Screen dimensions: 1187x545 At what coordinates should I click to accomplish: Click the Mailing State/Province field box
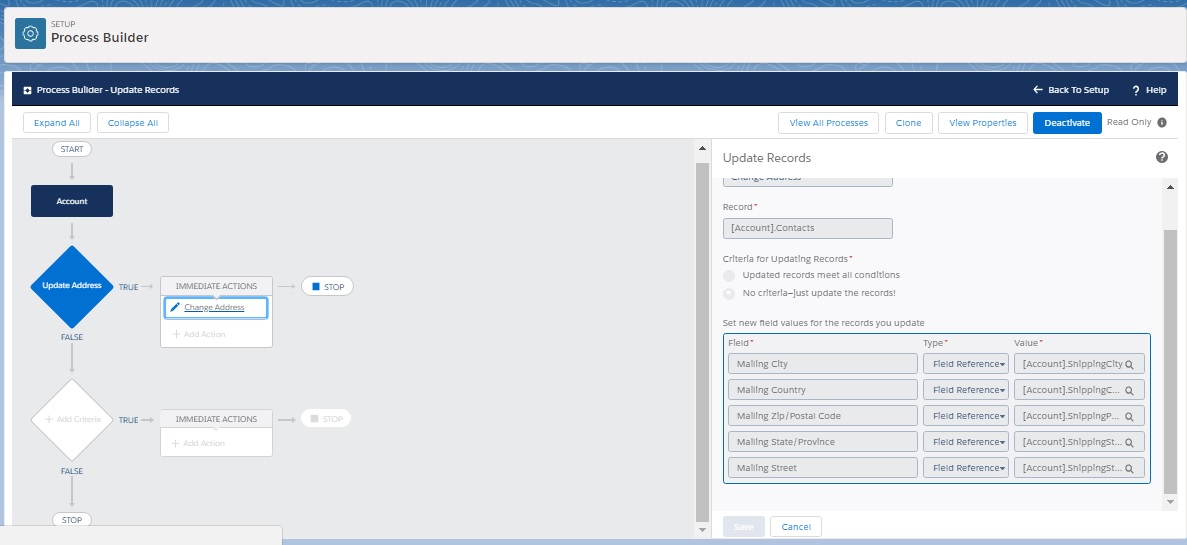tap(823, 442)
